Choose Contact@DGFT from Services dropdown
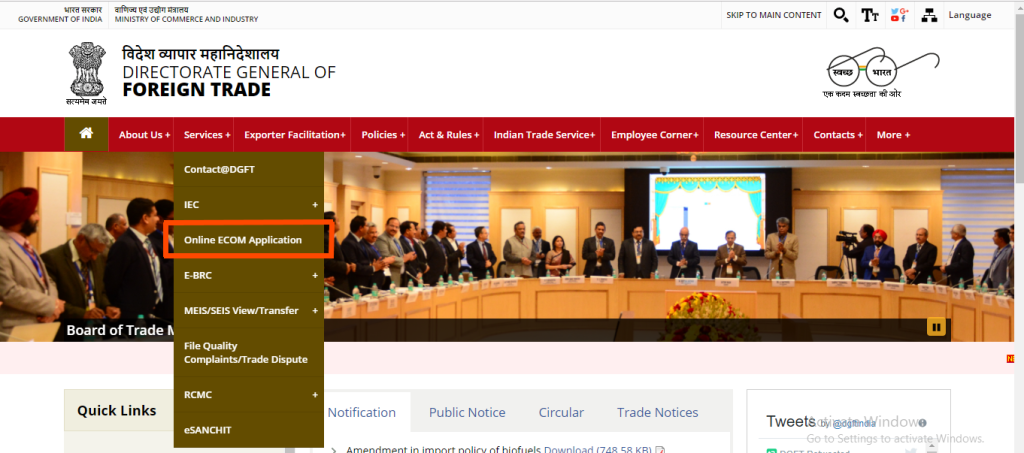 click(249, 169)
